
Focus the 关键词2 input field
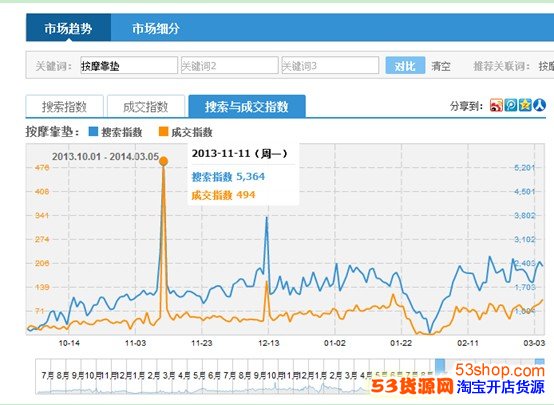[x=230, y=65]
